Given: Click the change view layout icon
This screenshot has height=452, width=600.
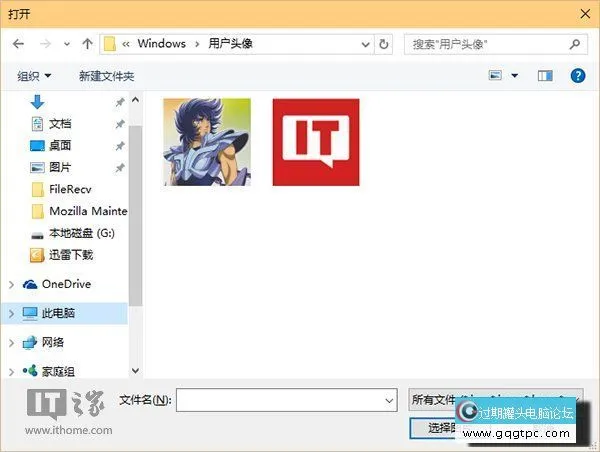Looking at the screenshot, I should [495, 76].
